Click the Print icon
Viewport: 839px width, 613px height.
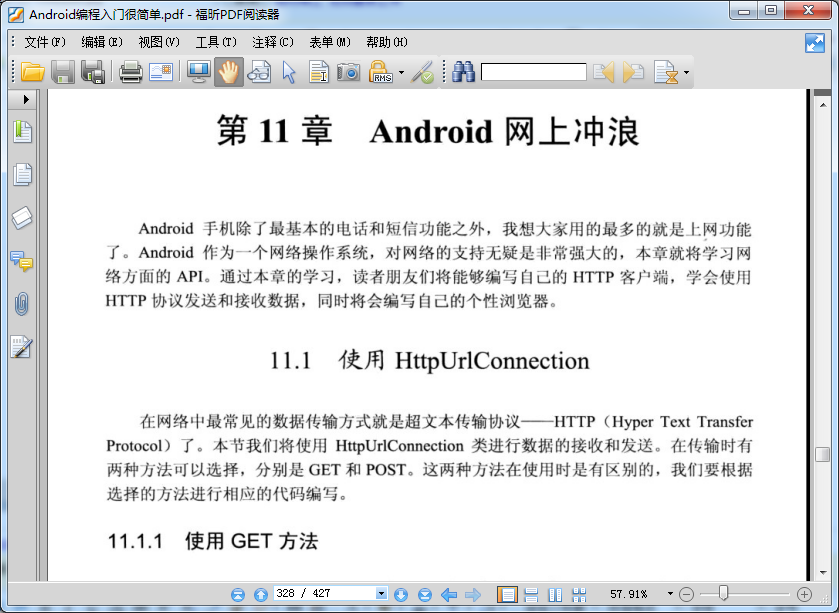[131, 72]
